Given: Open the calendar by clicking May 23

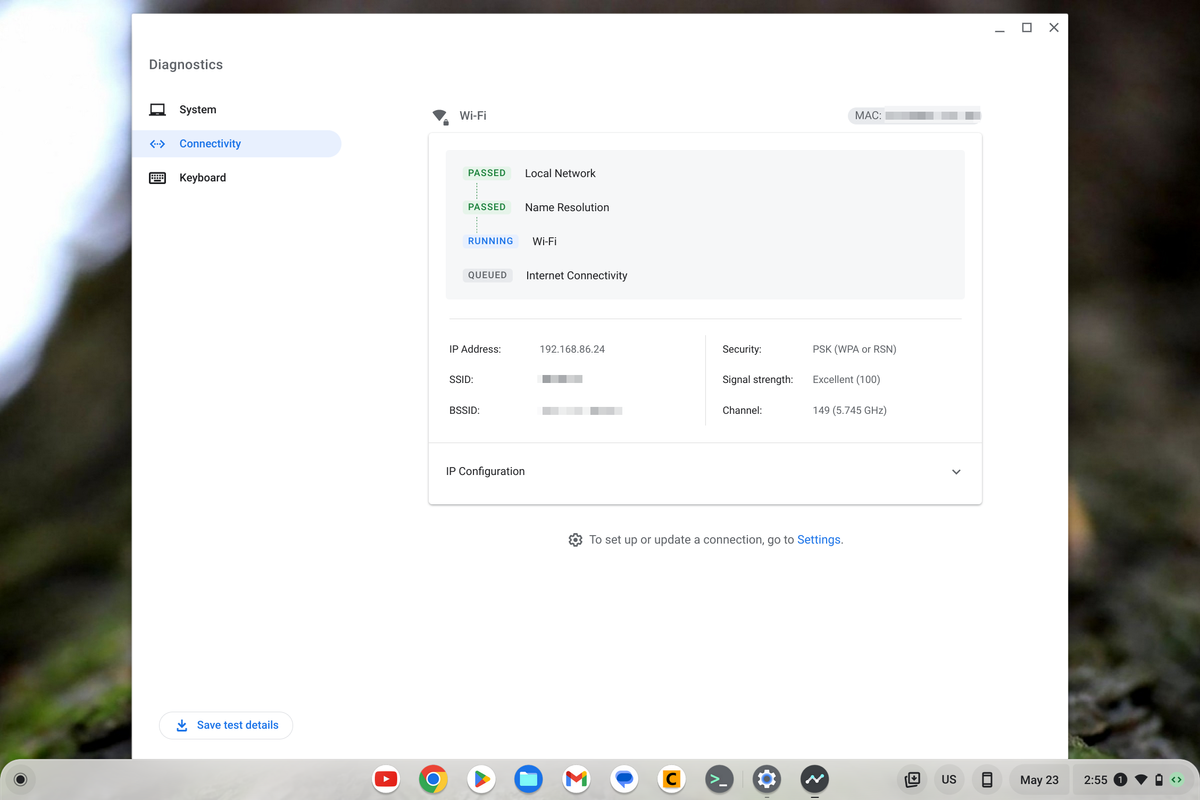Looking at the screenshot, I should coord(1039,779).
